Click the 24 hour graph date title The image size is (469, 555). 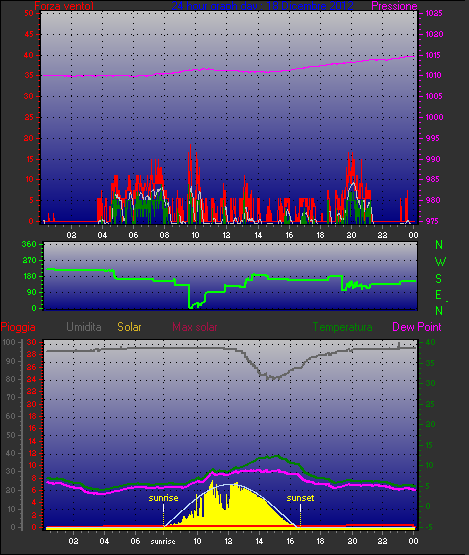tap(262, 6)
